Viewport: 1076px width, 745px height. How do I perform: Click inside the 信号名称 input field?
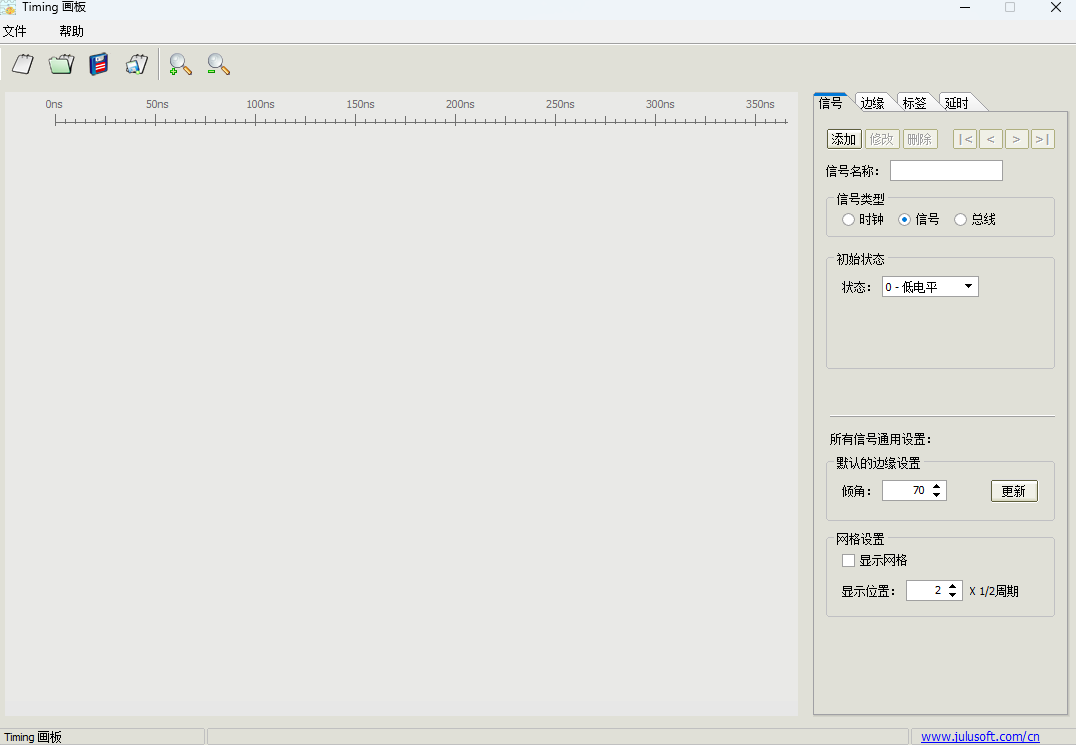(945, 170)
